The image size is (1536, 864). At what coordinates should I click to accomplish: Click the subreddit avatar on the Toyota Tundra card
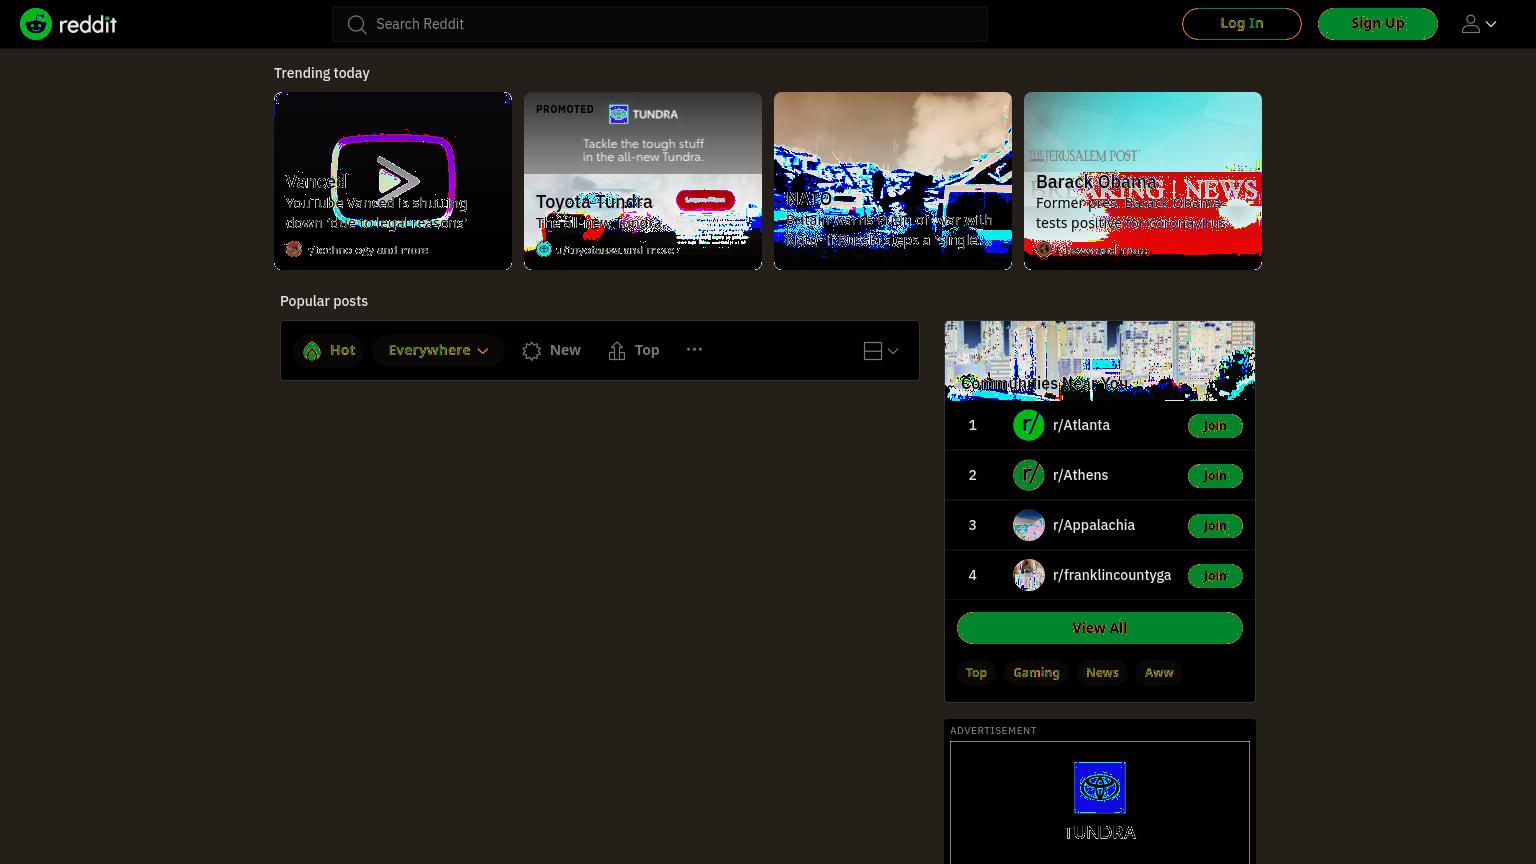544,249
